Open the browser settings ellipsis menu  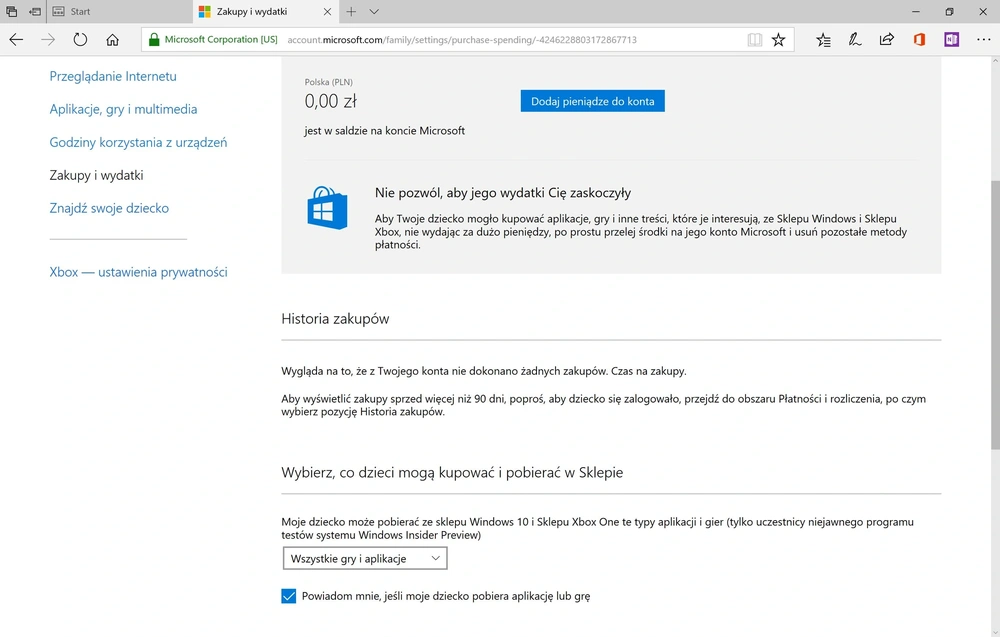[983, 40]
